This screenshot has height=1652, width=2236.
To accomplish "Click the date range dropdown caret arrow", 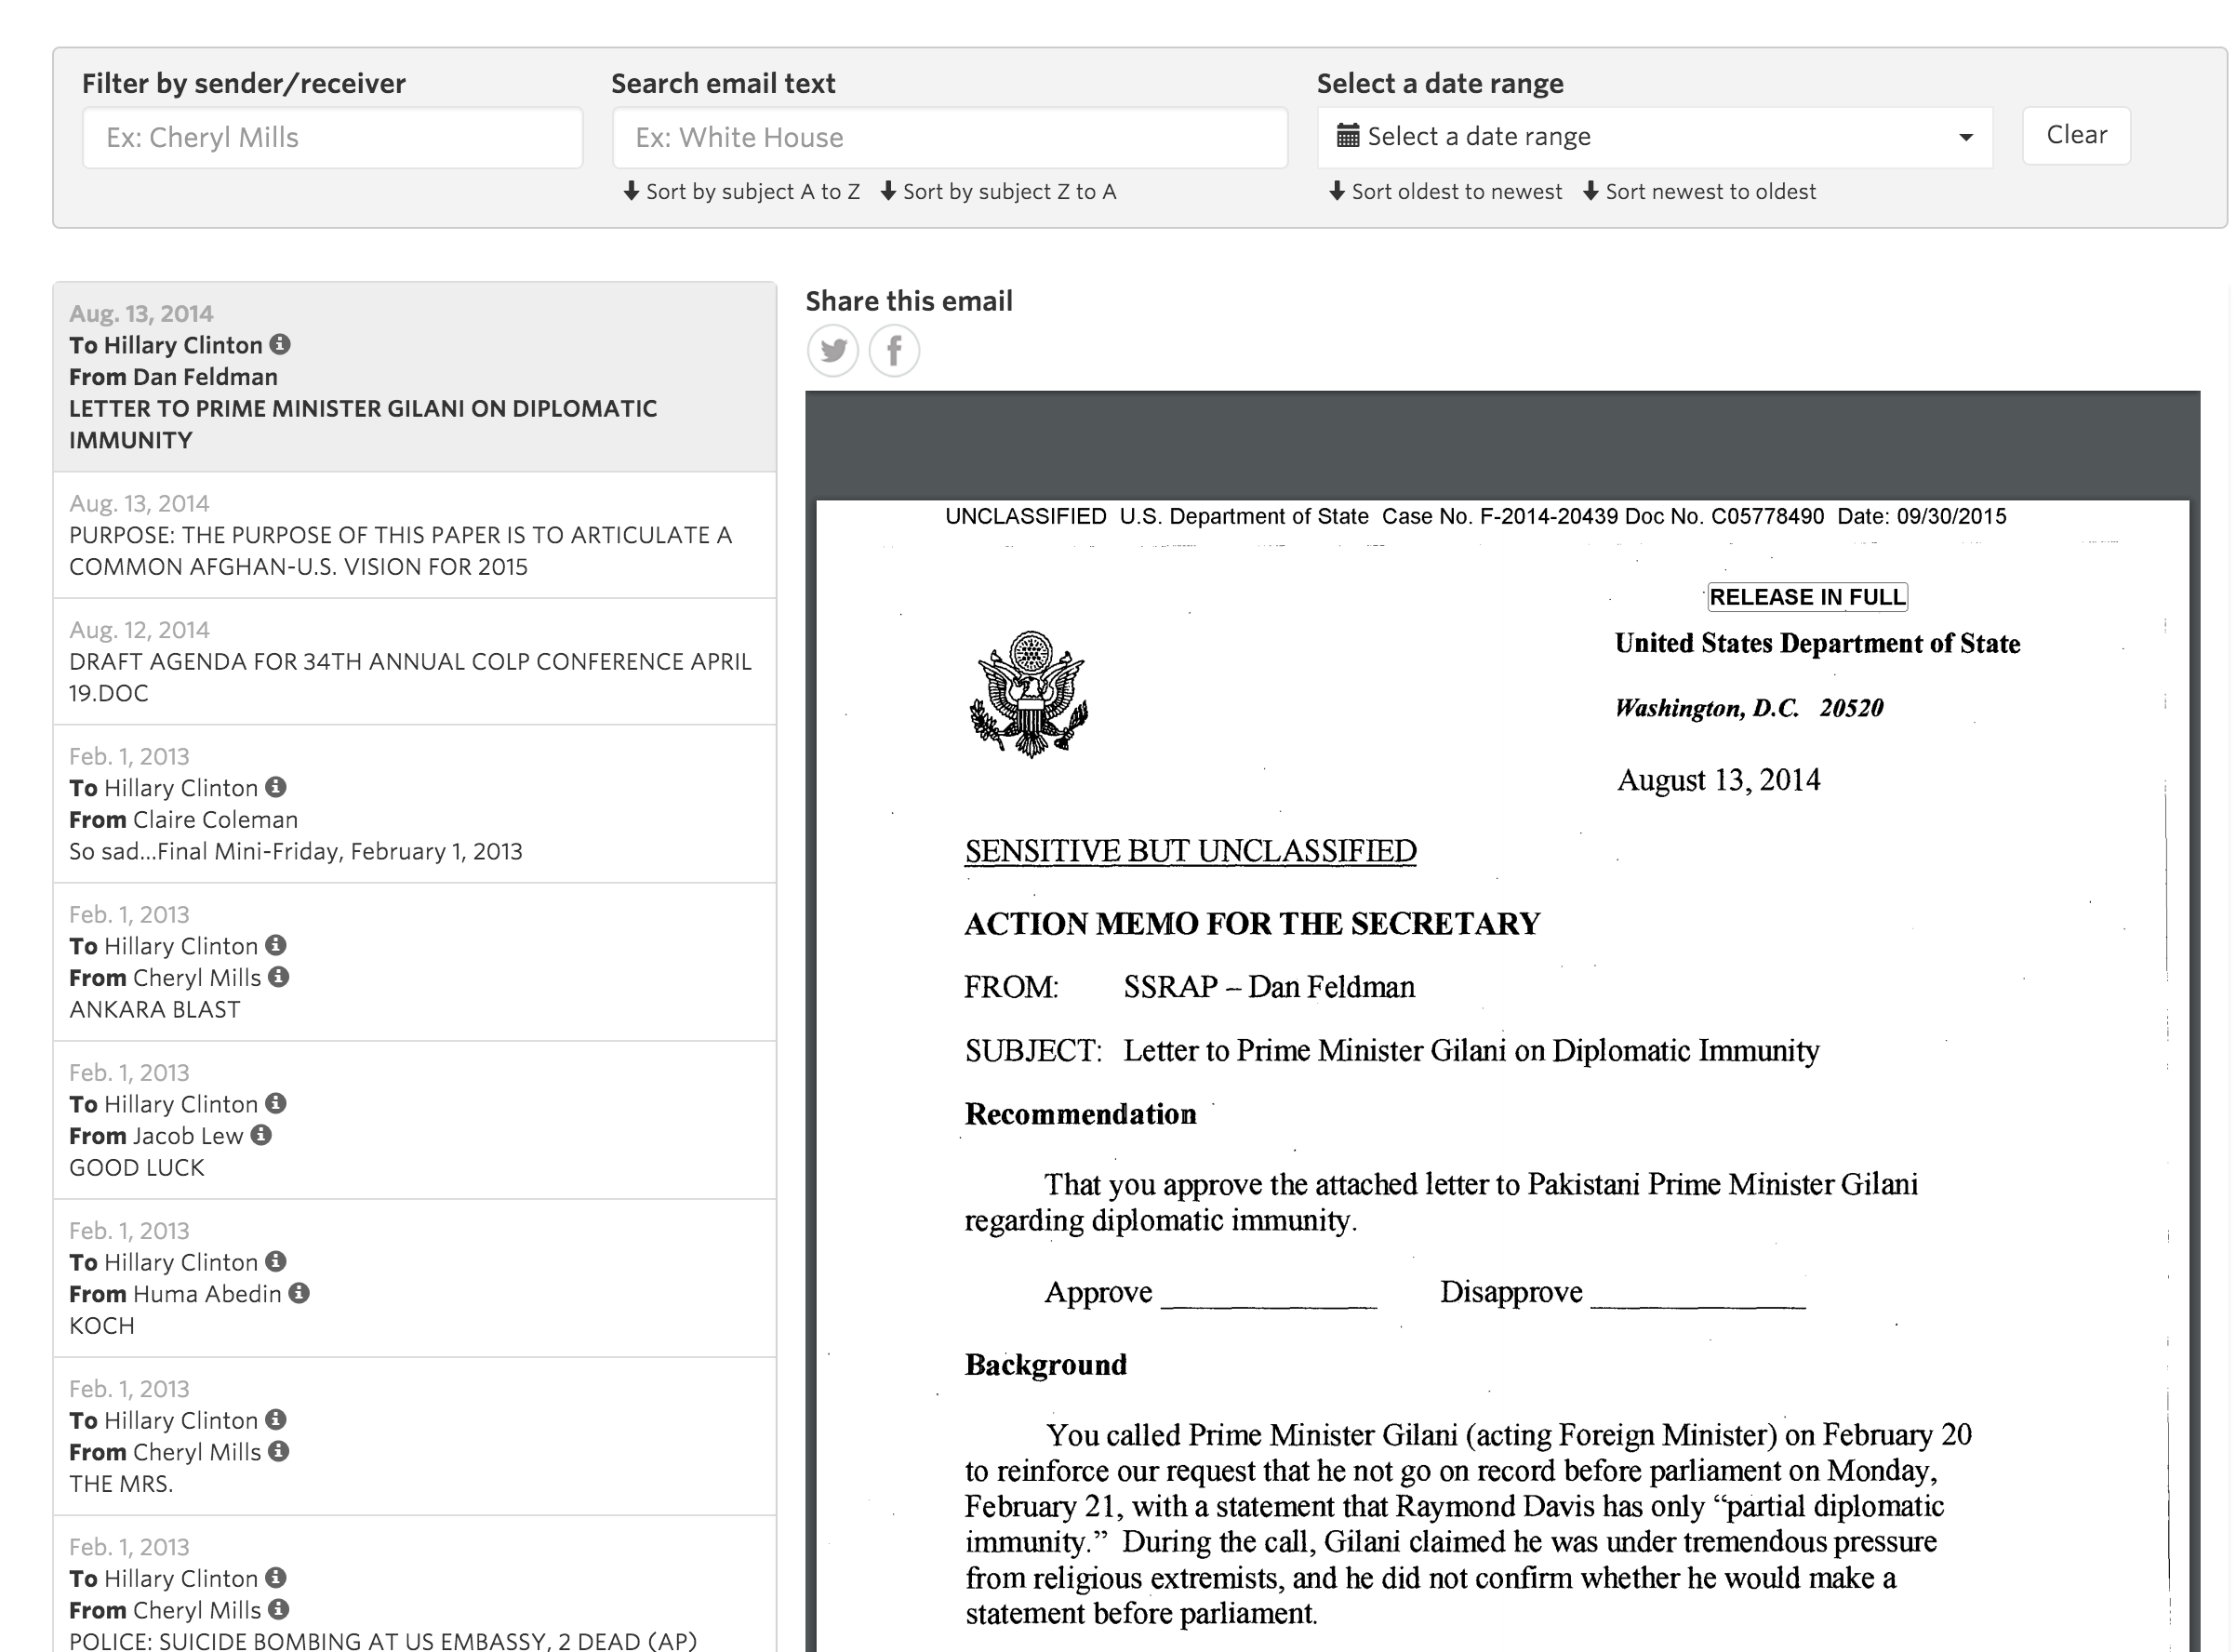I will [x=1965, y=137].
